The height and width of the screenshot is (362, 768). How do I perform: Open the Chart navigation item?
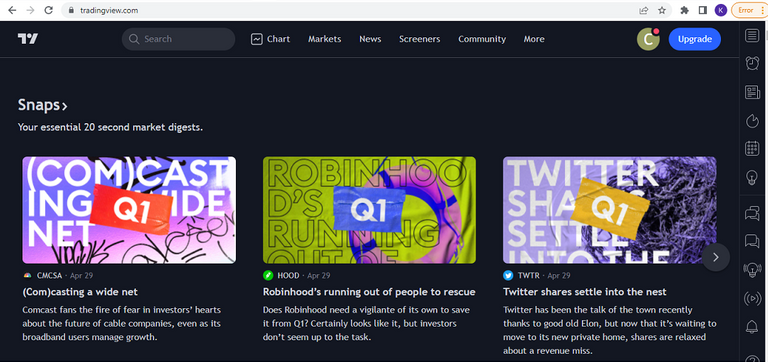click(x=270, y=39)
